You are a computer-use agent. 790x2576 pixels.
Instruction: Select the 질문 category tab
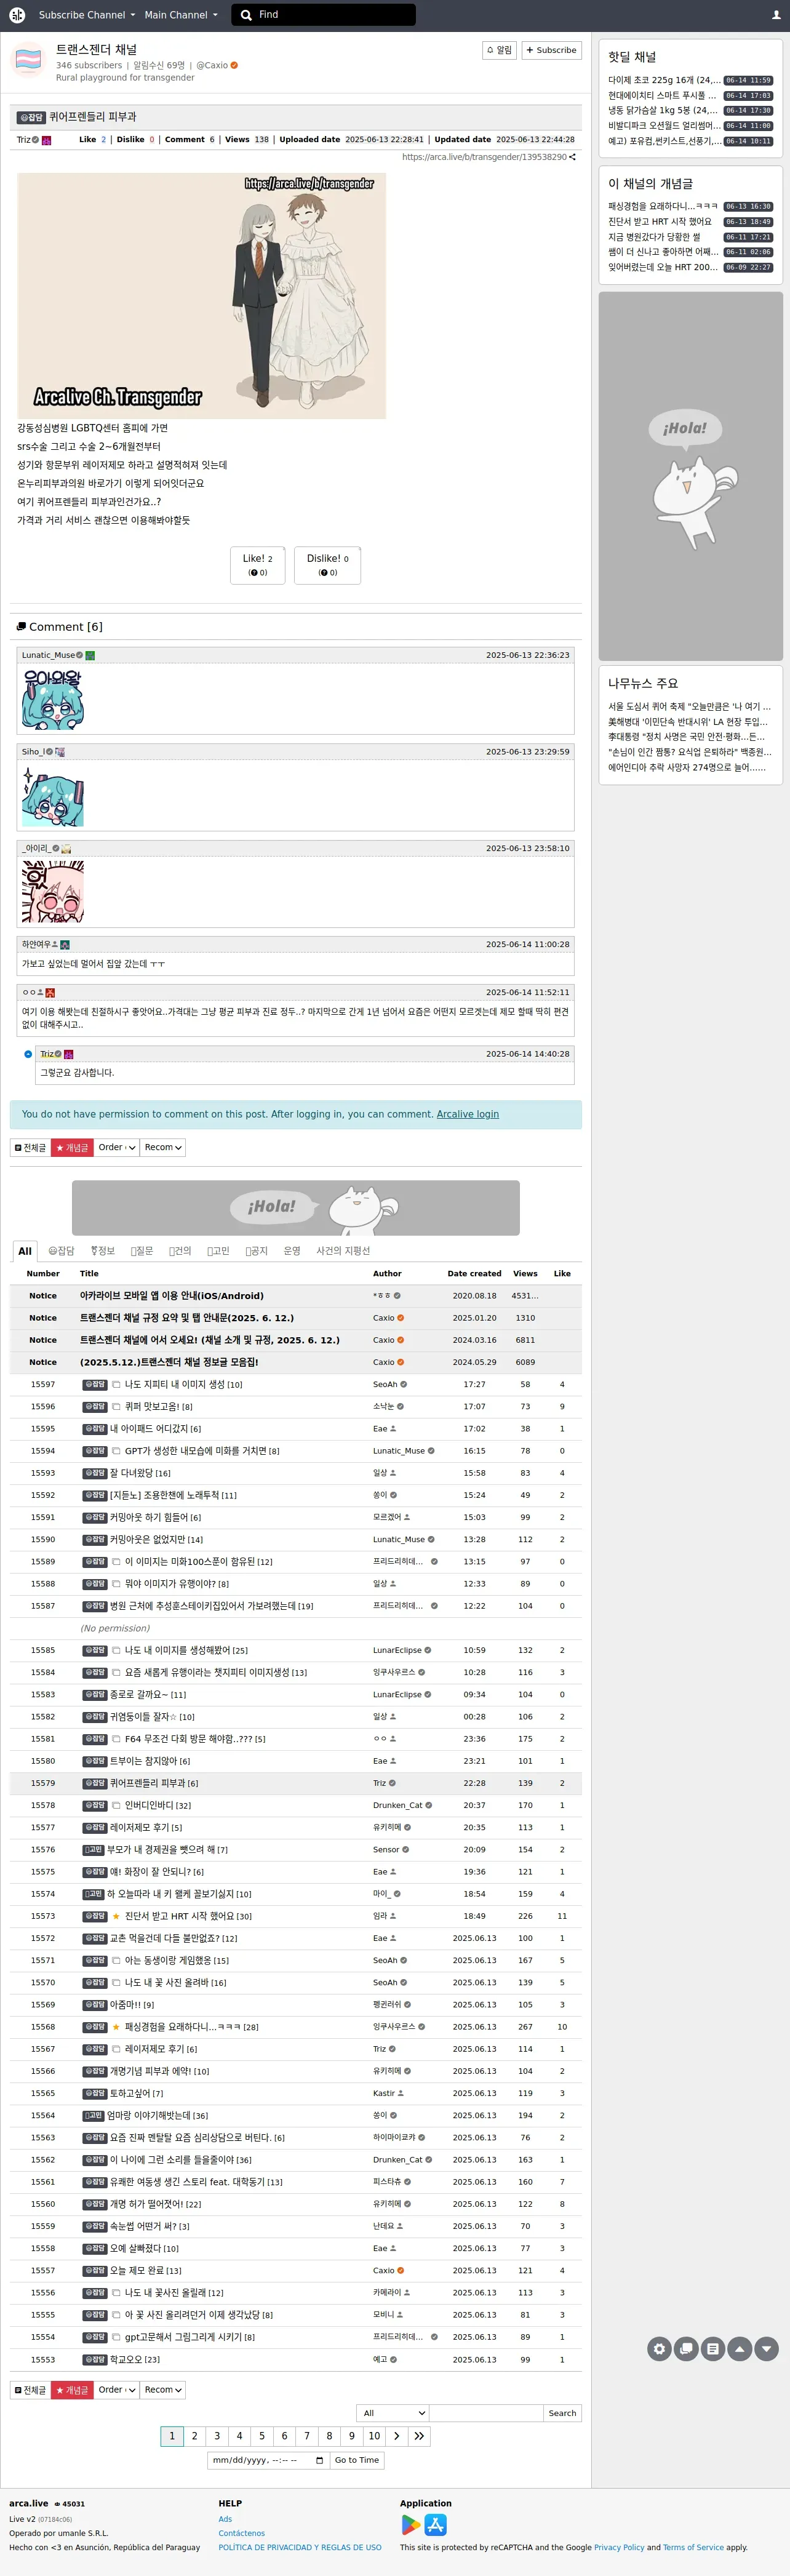click(x=142, y=1251)
